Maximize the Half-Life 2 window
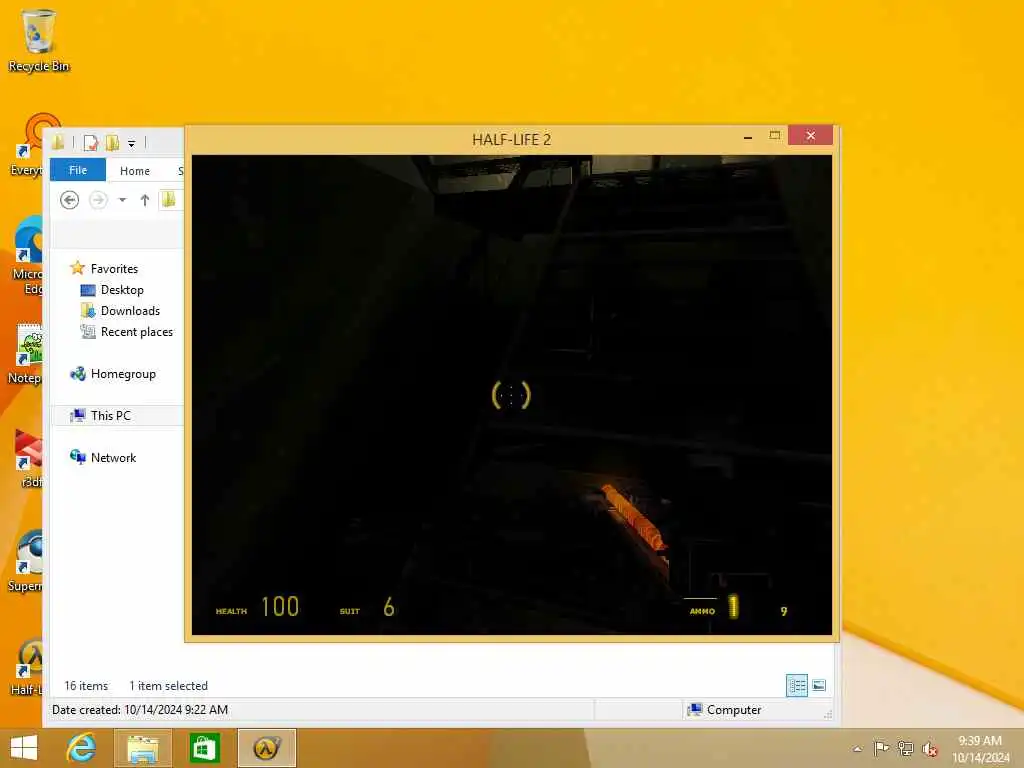Viewport: 1024px width, 768px height. 775,136
